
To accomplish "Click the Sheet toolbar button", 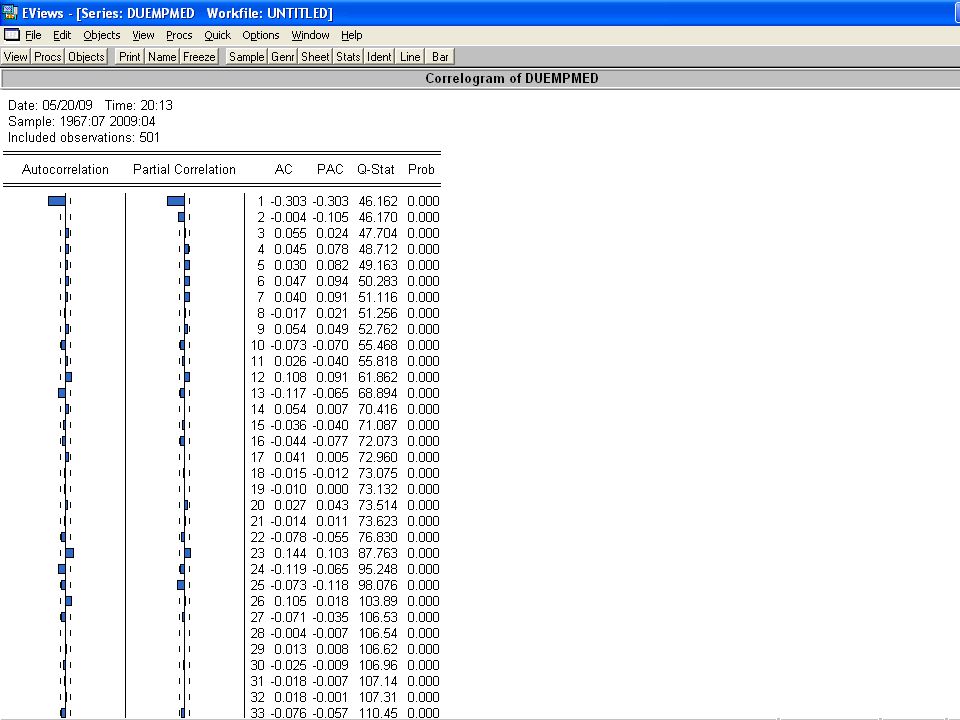I will 315,57.
